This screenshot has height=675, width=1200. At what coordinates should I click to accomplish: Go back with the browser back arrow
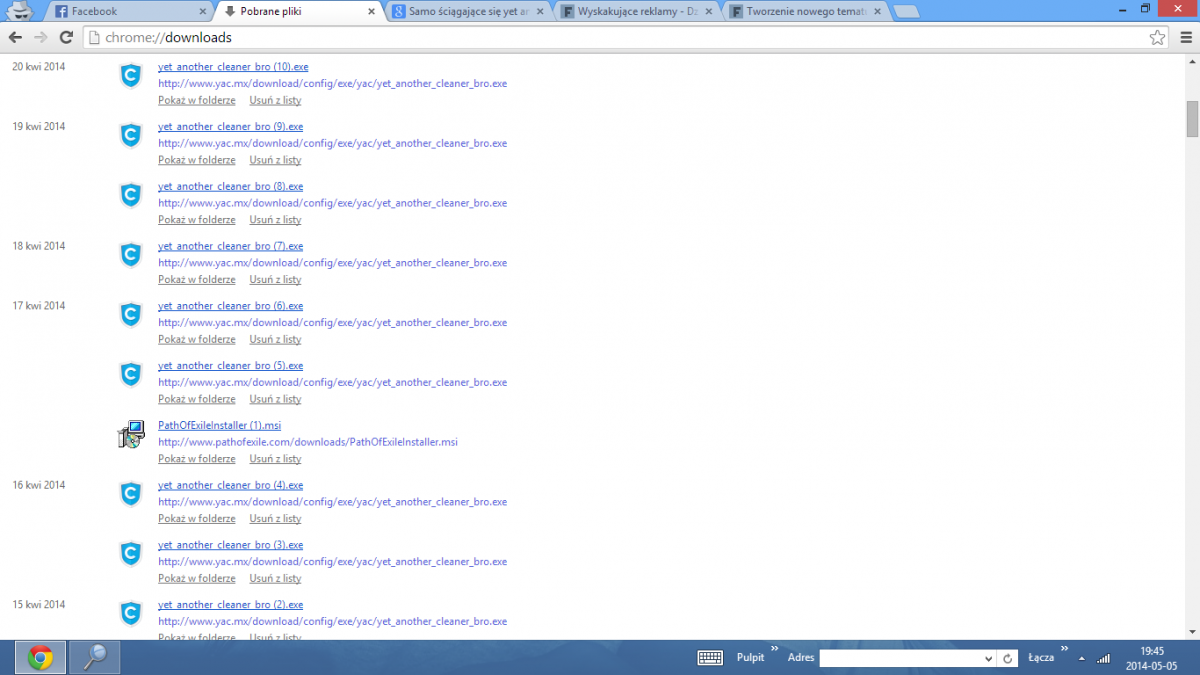click(15, 37)
